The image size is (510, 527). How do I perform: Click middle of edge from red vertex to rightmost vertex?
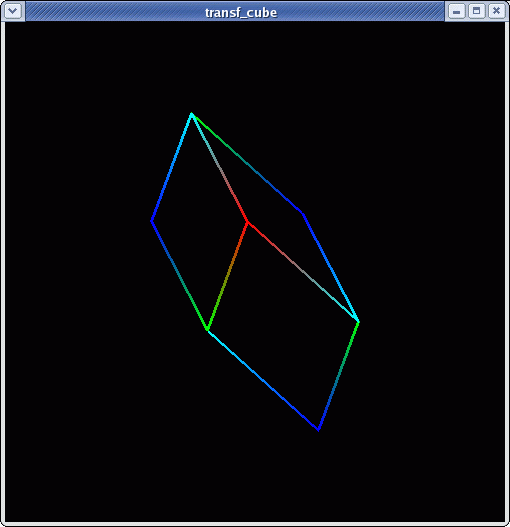click(303, 272)
